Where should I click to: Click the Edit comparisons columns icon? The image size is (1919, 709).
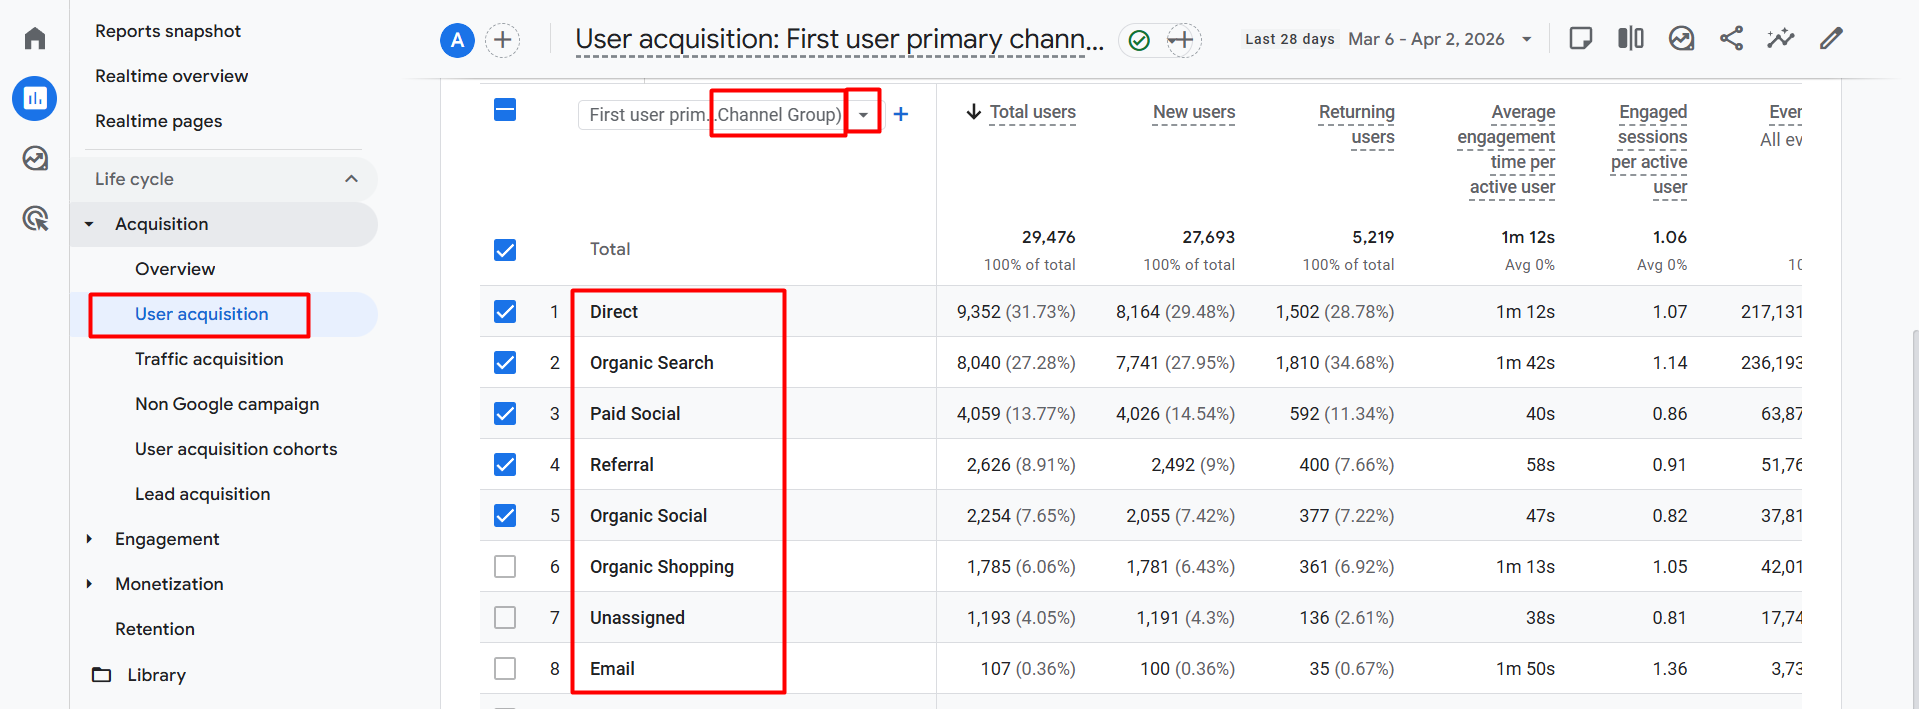(1631, 38)
